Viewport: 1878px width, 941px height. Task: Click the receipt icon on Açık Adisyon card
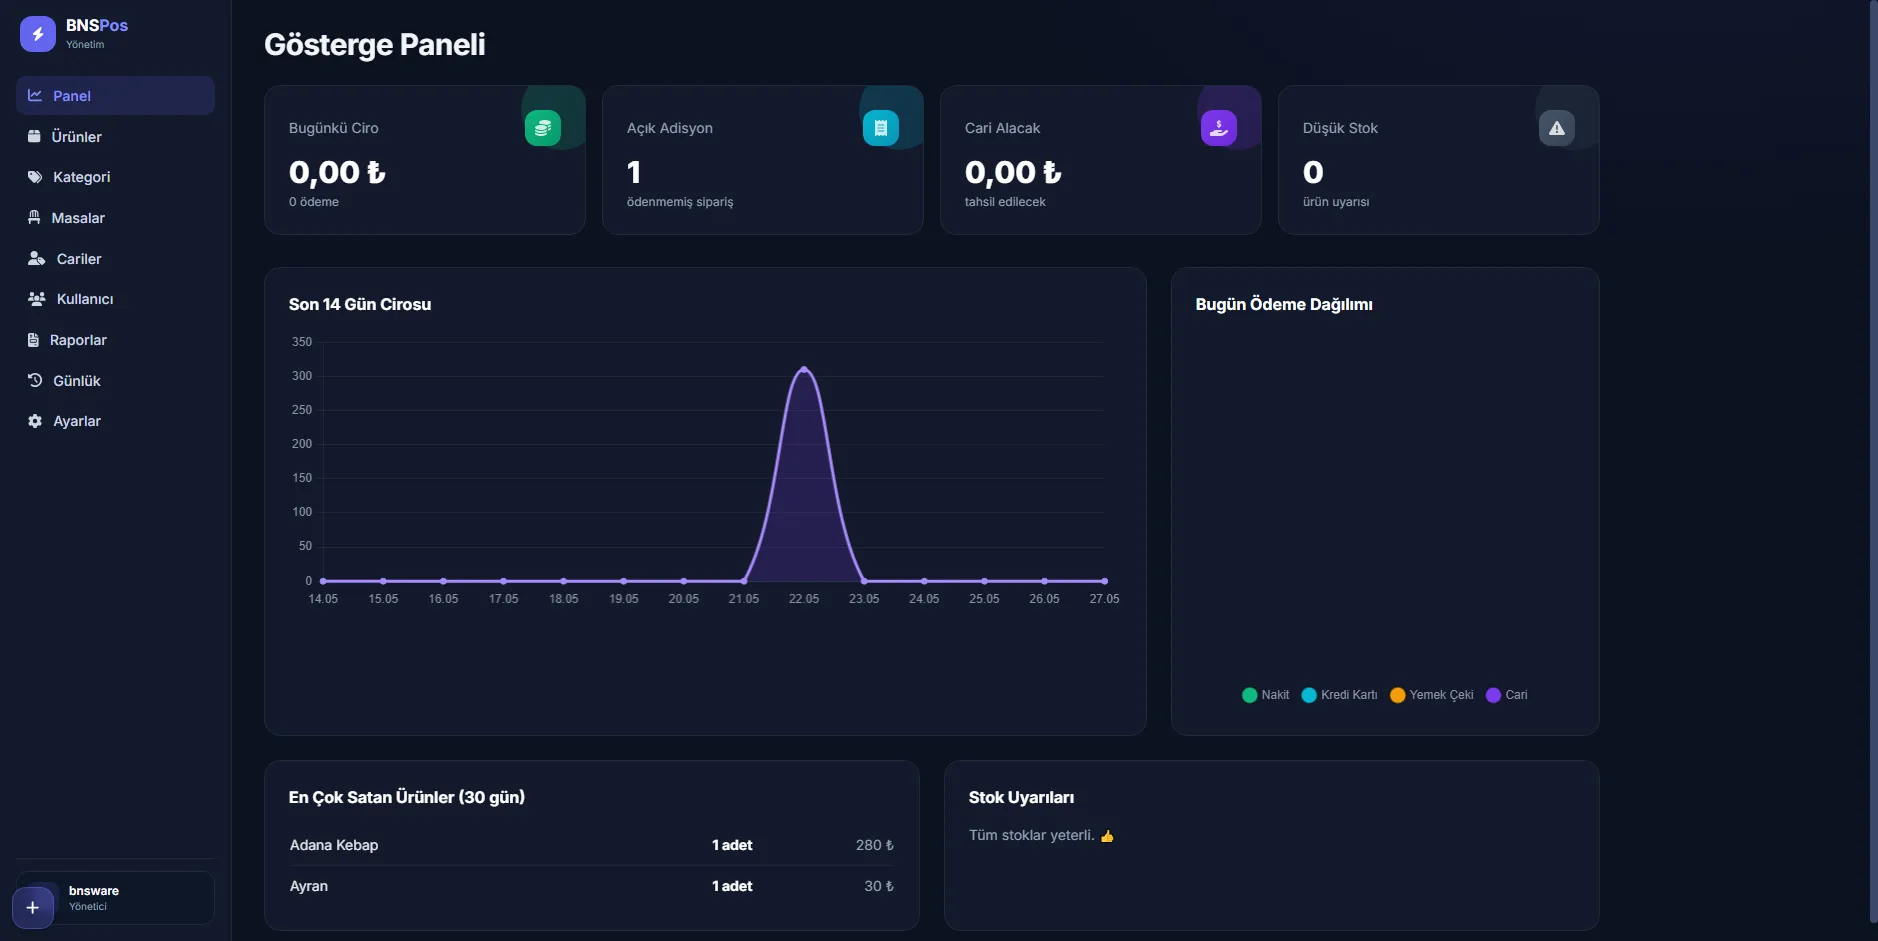pyautogui.click(x=881, y=128)
